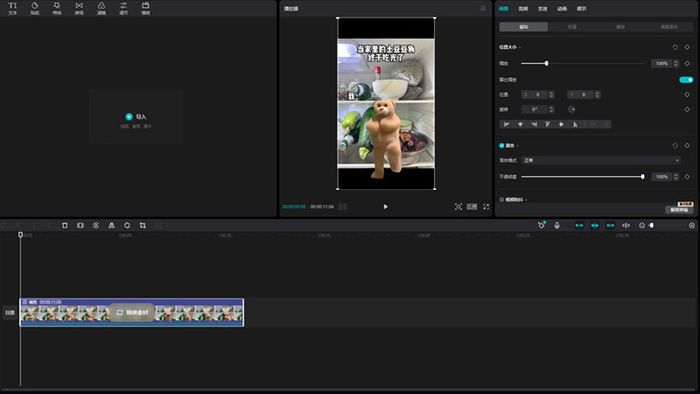Image resolution: width=700 pixels, height=394 pixels.
Task: Click the position X stepper arrows
Action: [x=551, y=95]
